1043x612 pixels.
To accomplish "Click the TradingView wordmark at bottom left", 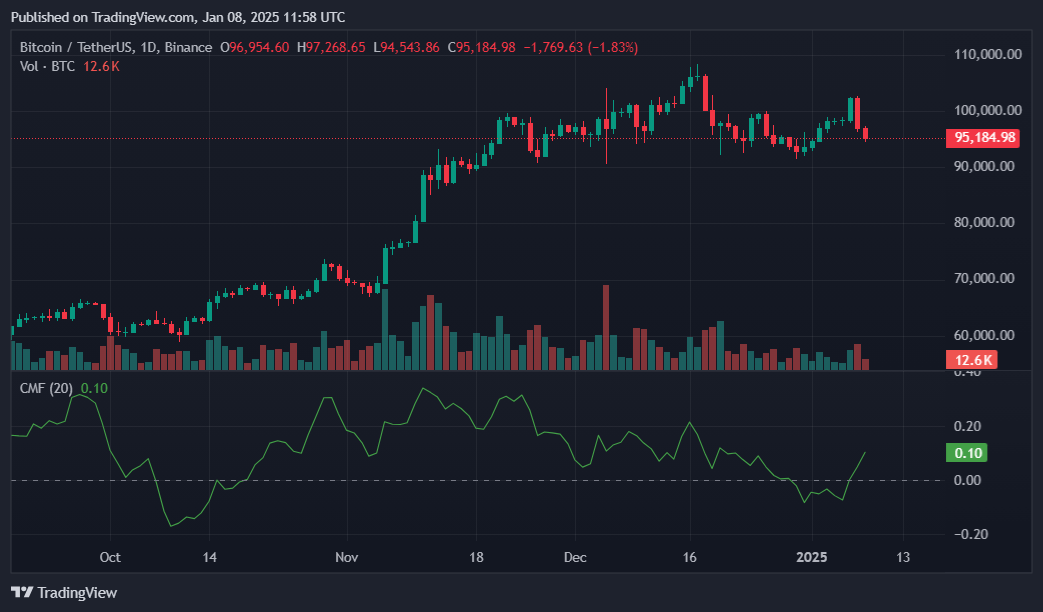I will coord(76,592).
